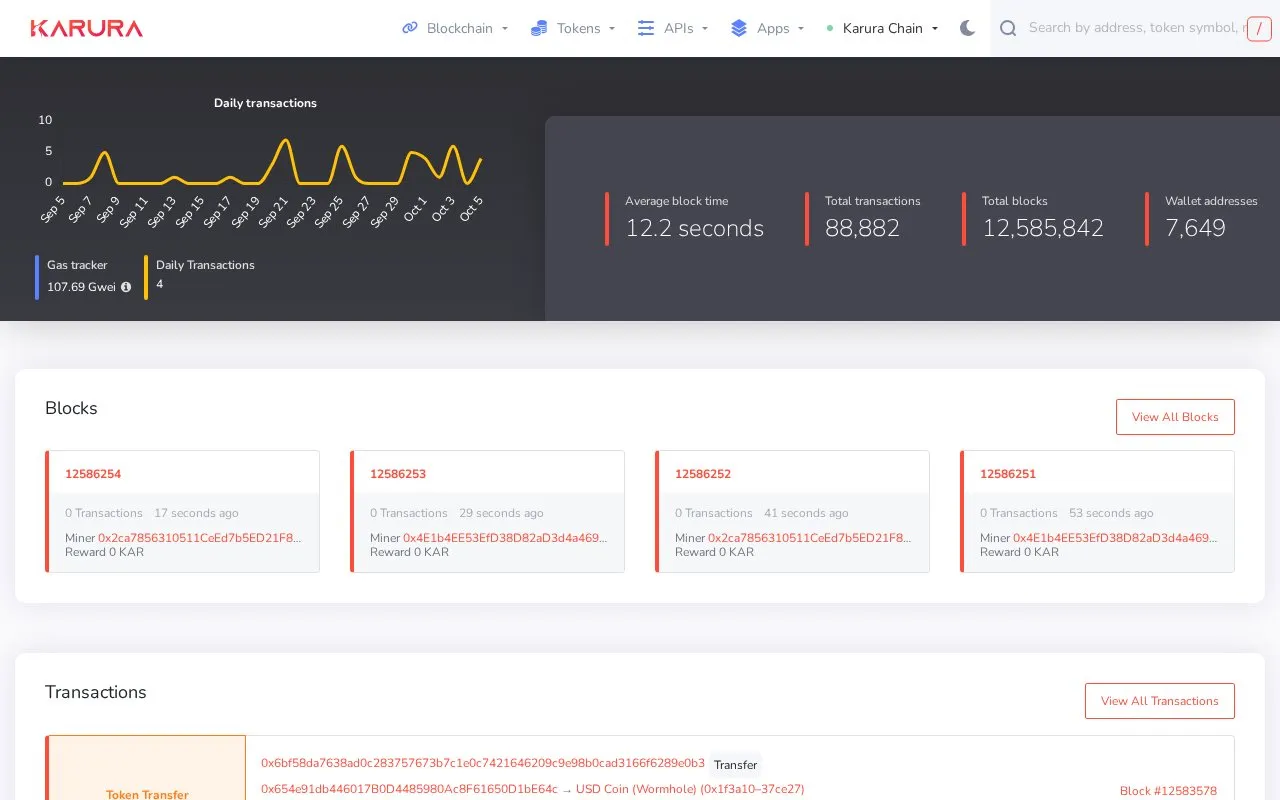Open transaction hash 0x6bf58da7638a...
The width and height of the screenshot is (1280, 800).
483,763
